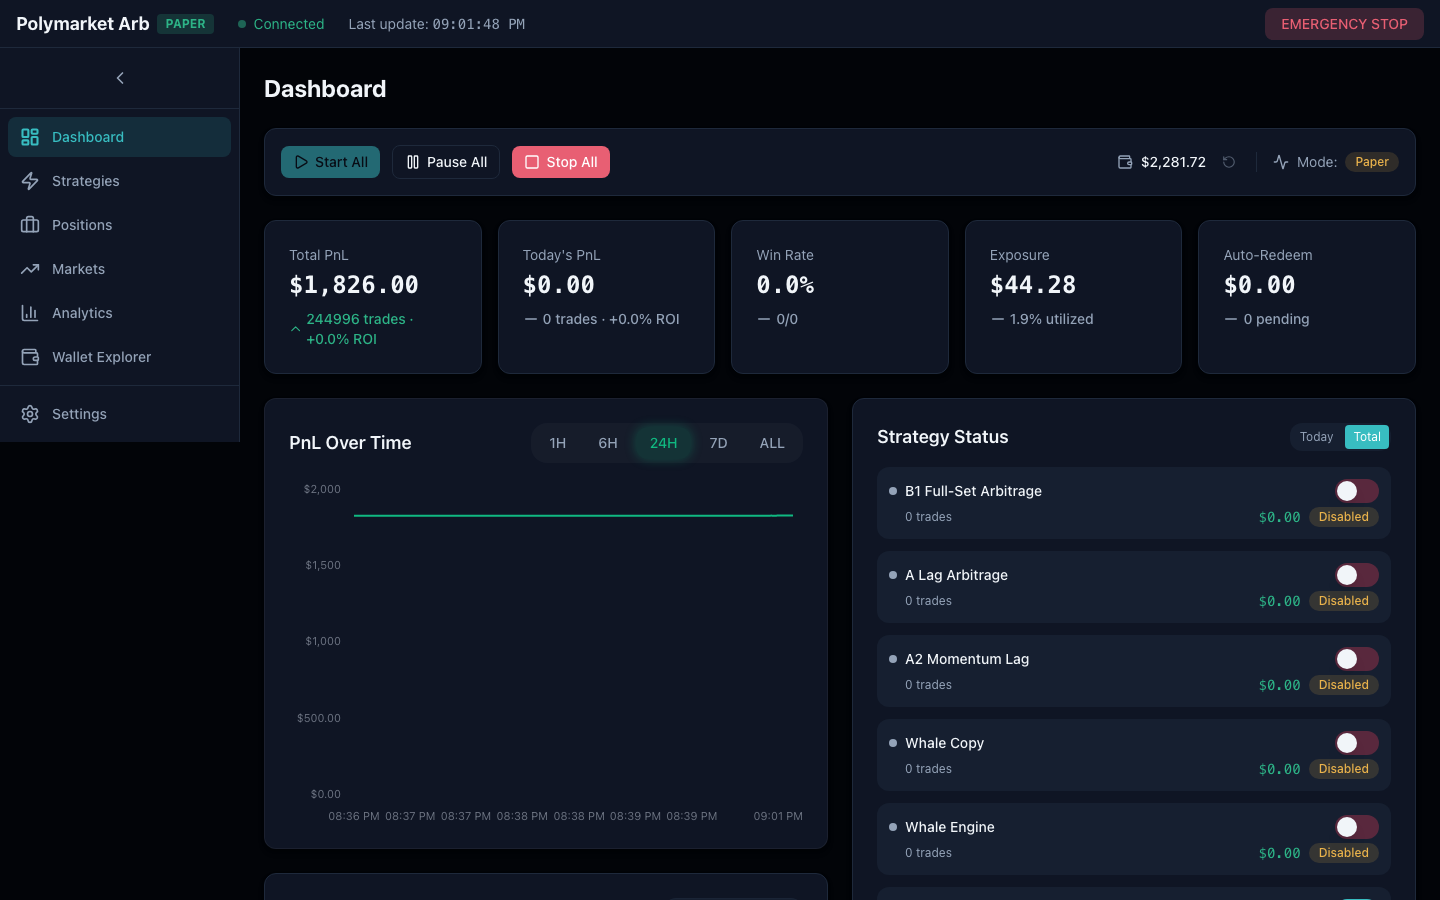Viewport: 1440px width, 900px height.
Task: Click the Paper mode badge
Action: (x=1371, y=161)
